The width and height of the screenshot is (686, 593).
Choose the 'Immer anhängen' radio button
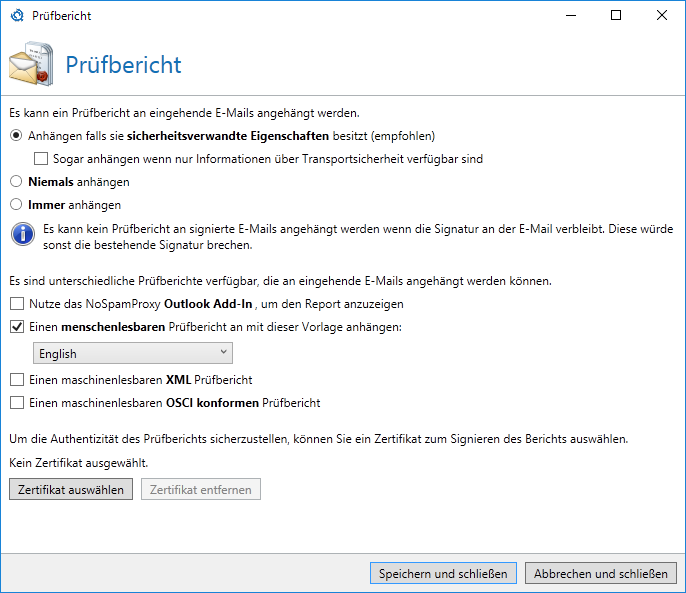[16, 204]
